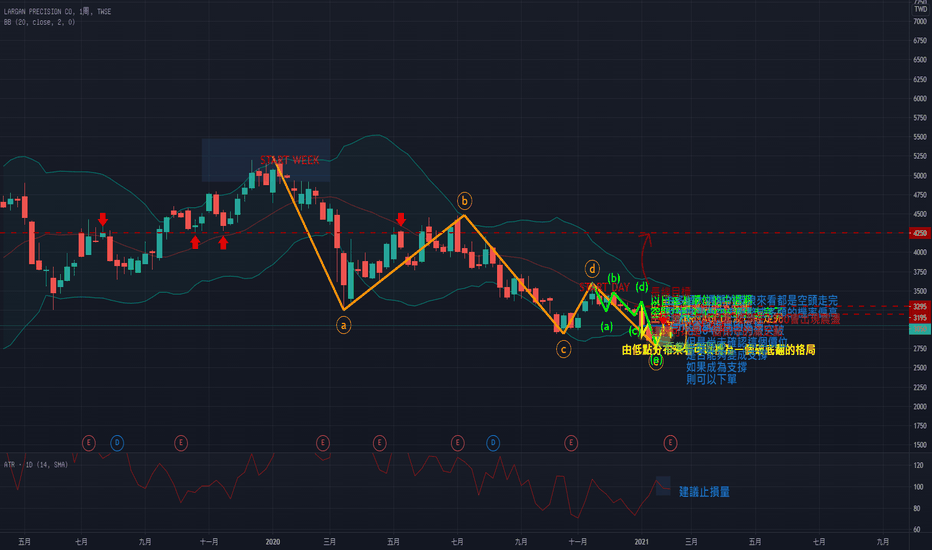The image size is (932, 550).
Task: Click the 60 value on ATR axis
Action: point(917,530)
